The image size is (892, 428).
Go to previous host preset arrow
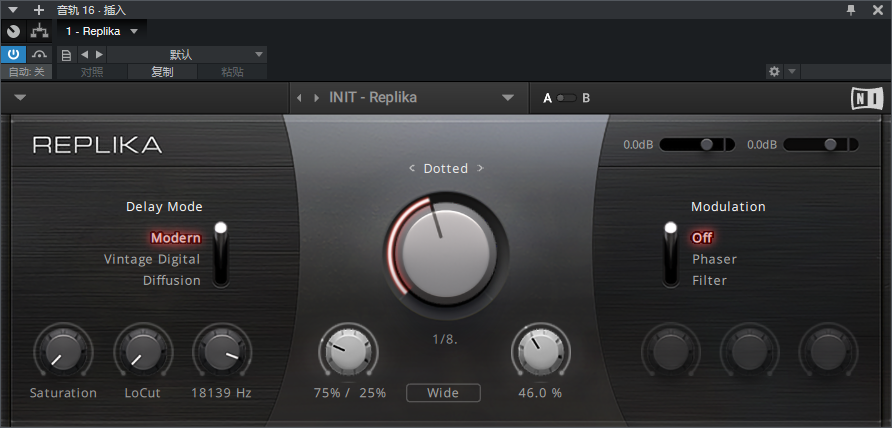(84, 55)
